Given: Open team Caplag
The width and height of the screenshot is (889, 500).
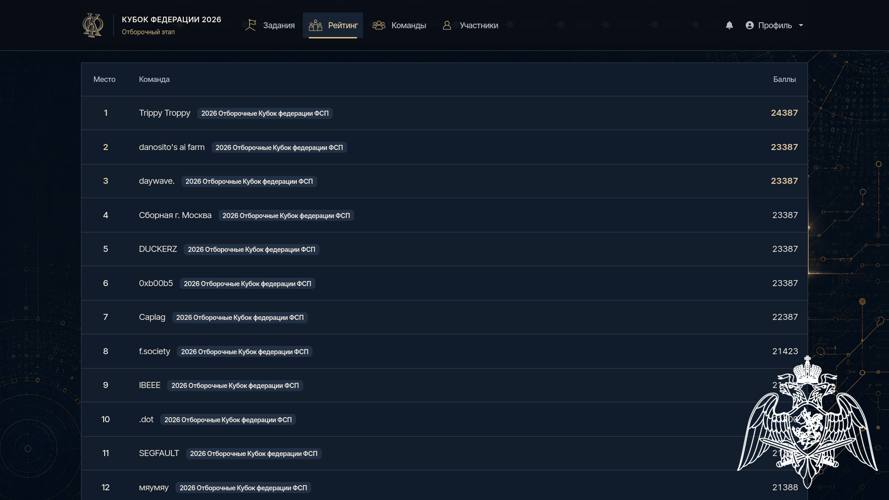Looking at the screenshot, I should (x=152, y=317).
